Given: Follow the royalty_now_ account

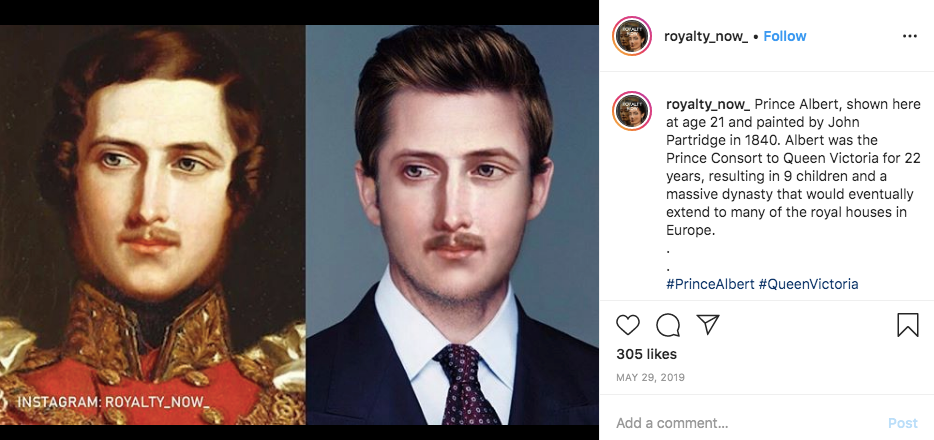Looking at the screenshot, I should (785, 36).
